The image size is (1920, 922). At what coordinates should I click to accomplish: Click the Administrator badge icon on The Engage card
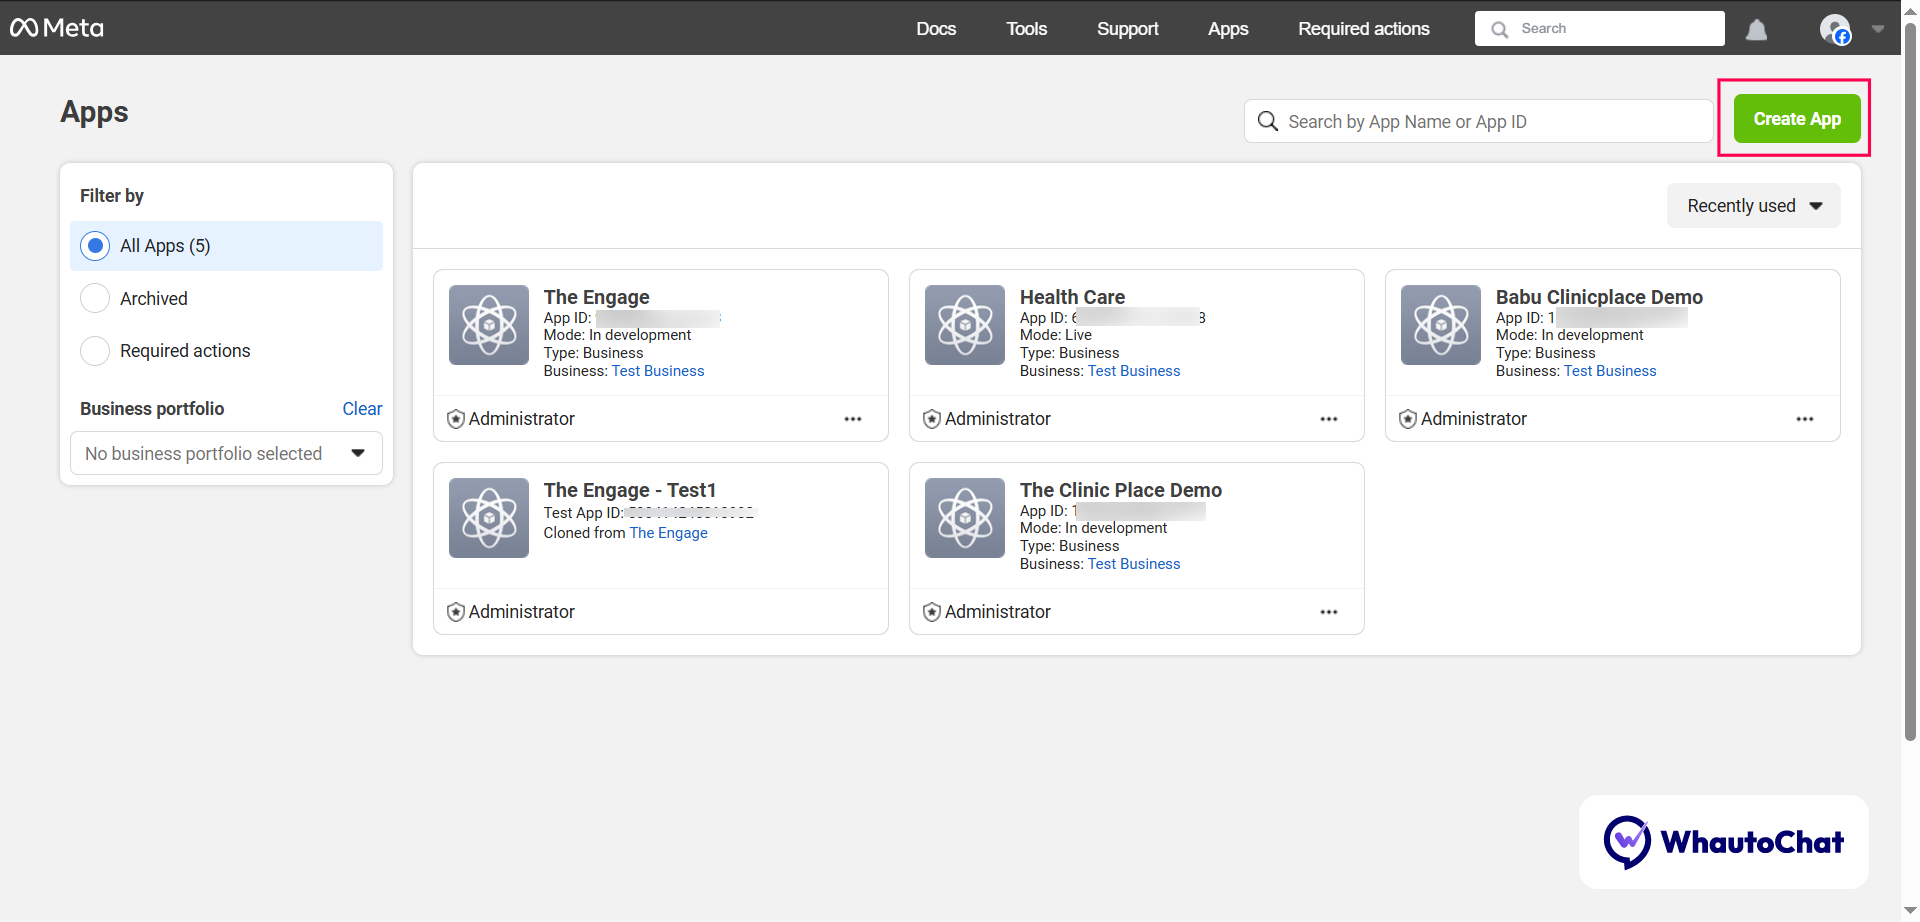456,418
